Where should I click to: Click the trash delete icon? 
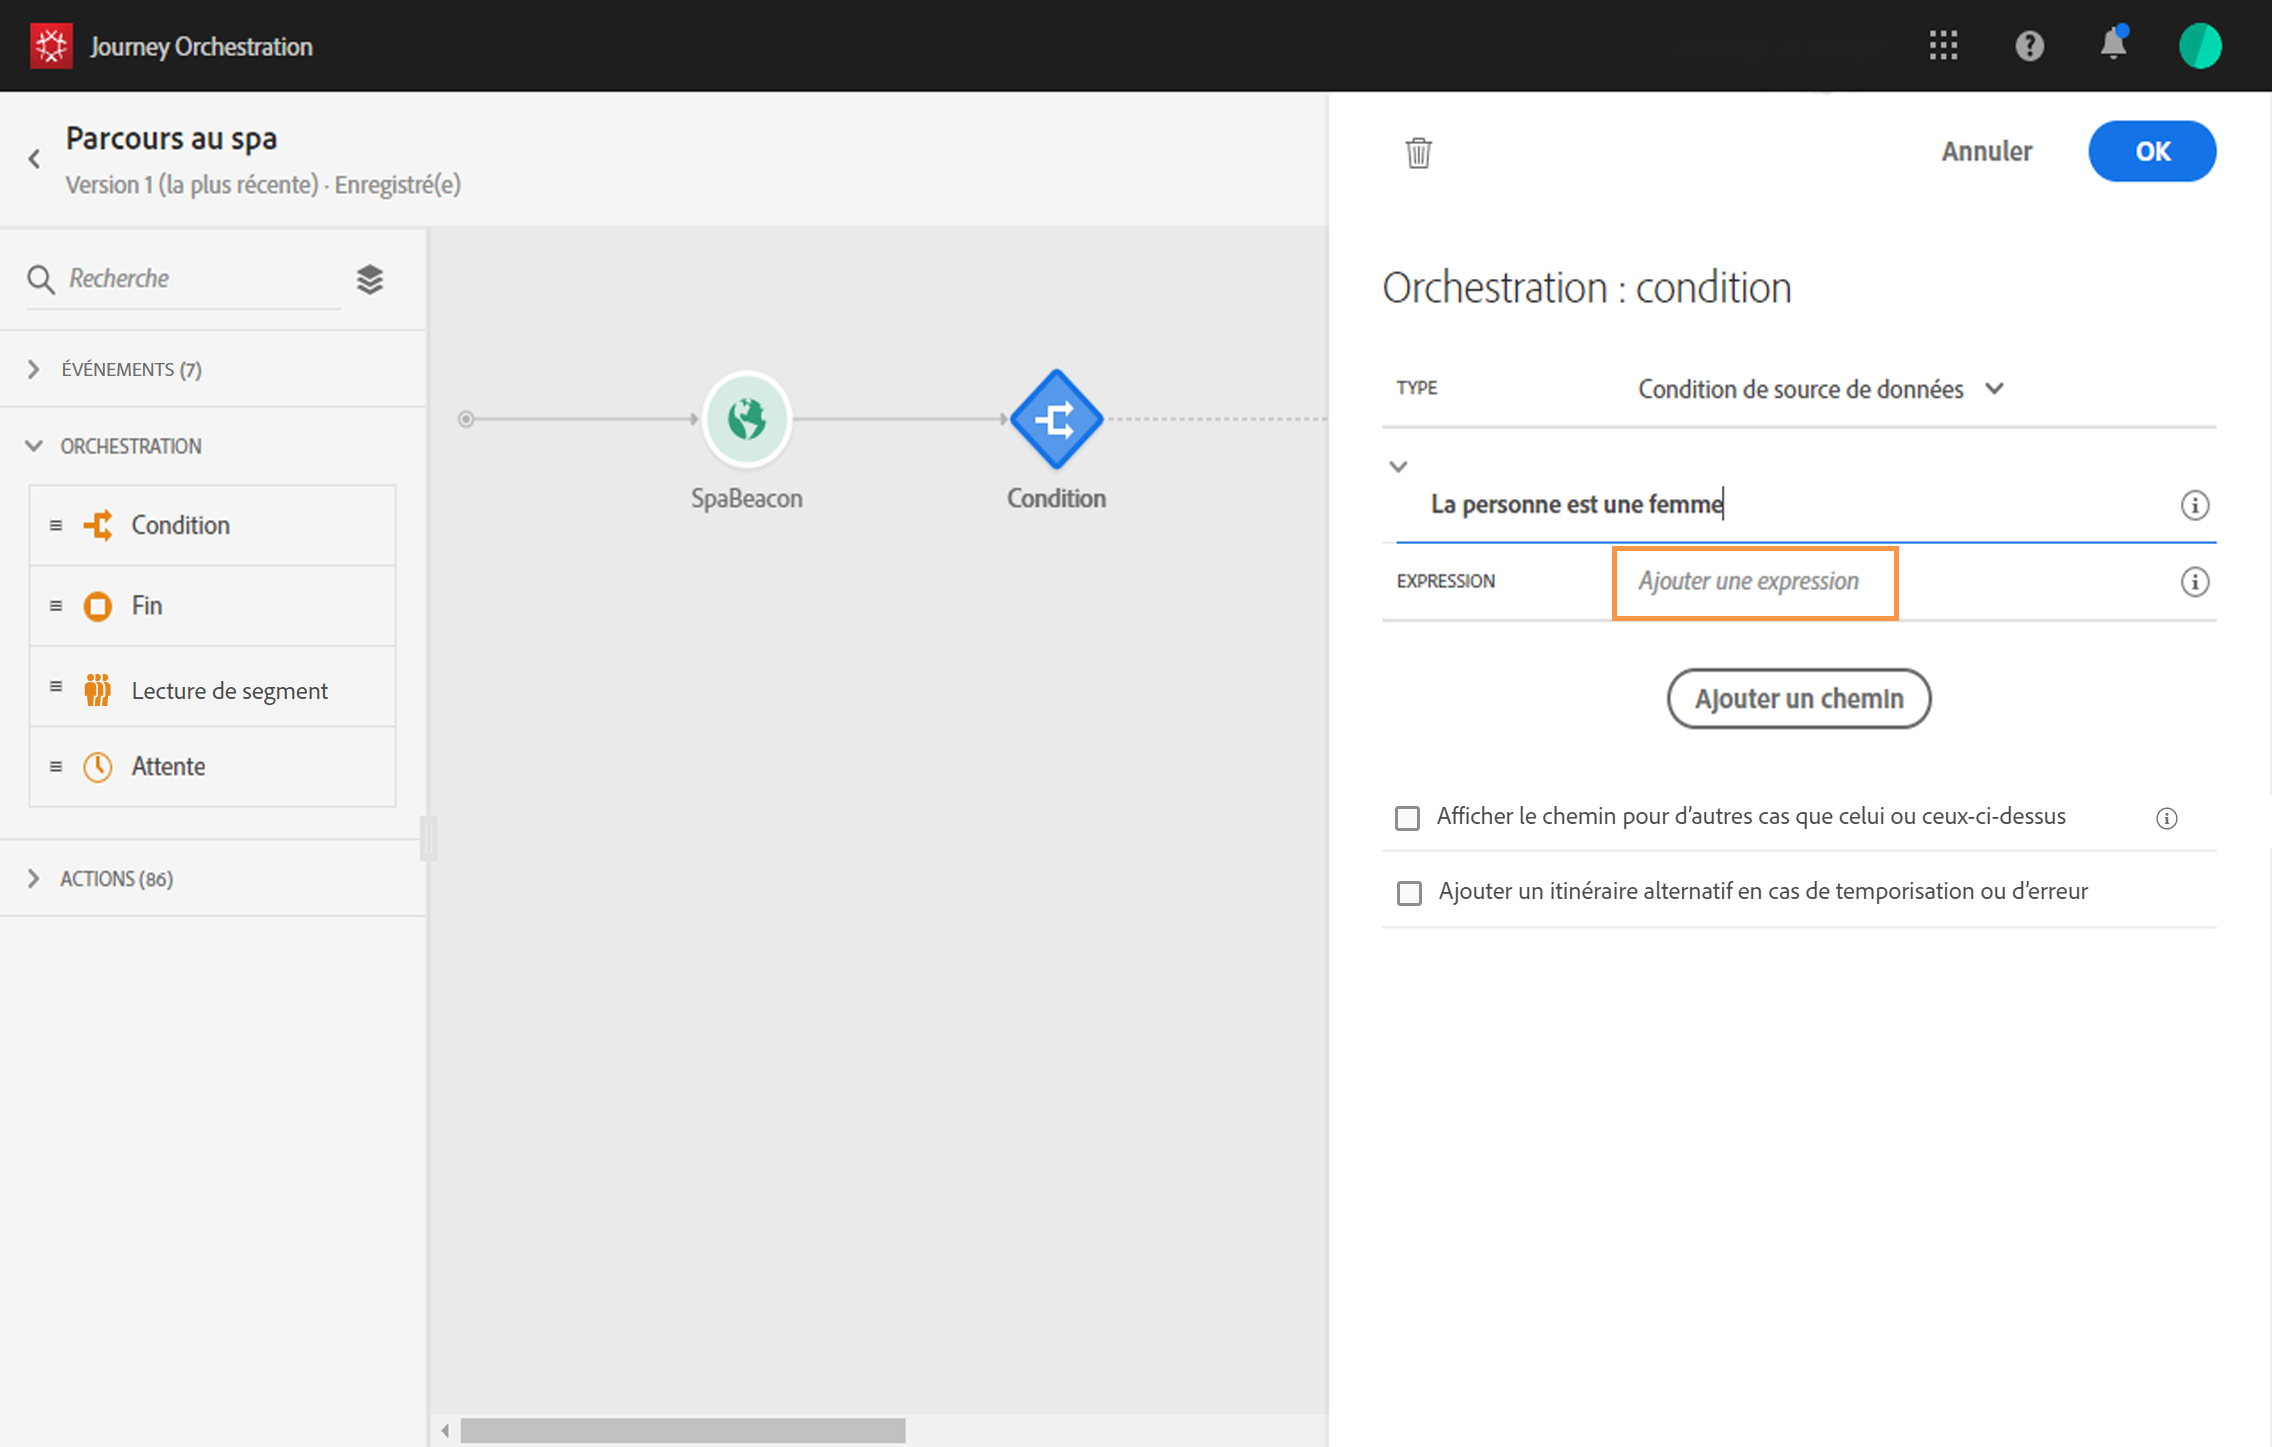(1418, 153)
